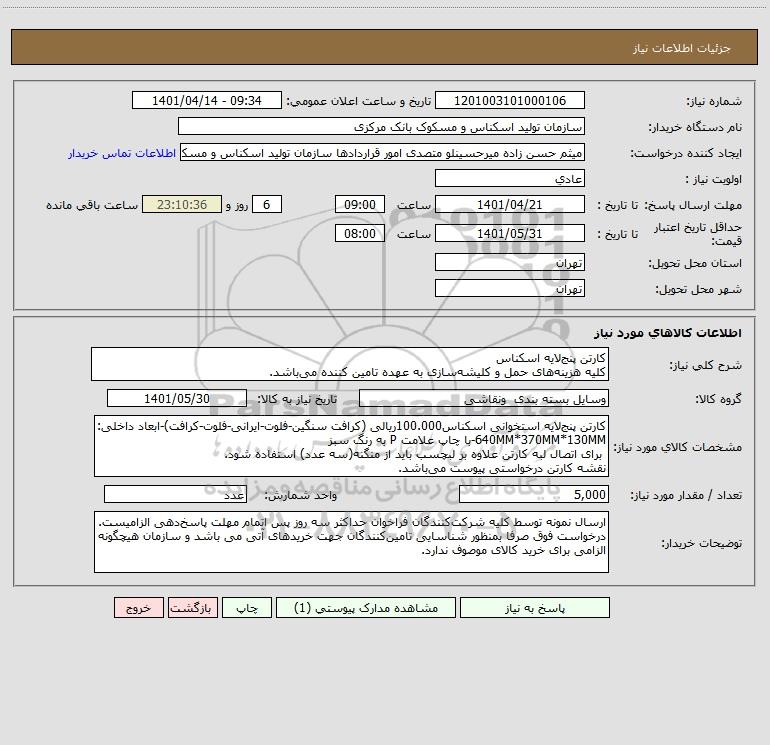The image size is (770, 745).
Task: Click quantity field showing 5,000
Action: click(534, 495)
